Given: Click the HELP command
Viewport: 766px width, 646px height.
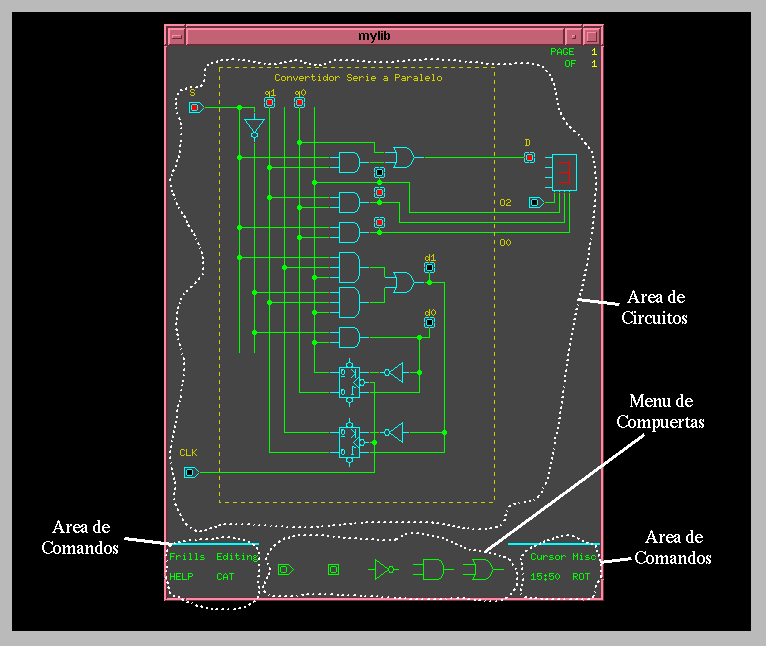Looking at the screenshot, I should coord(181,577).
